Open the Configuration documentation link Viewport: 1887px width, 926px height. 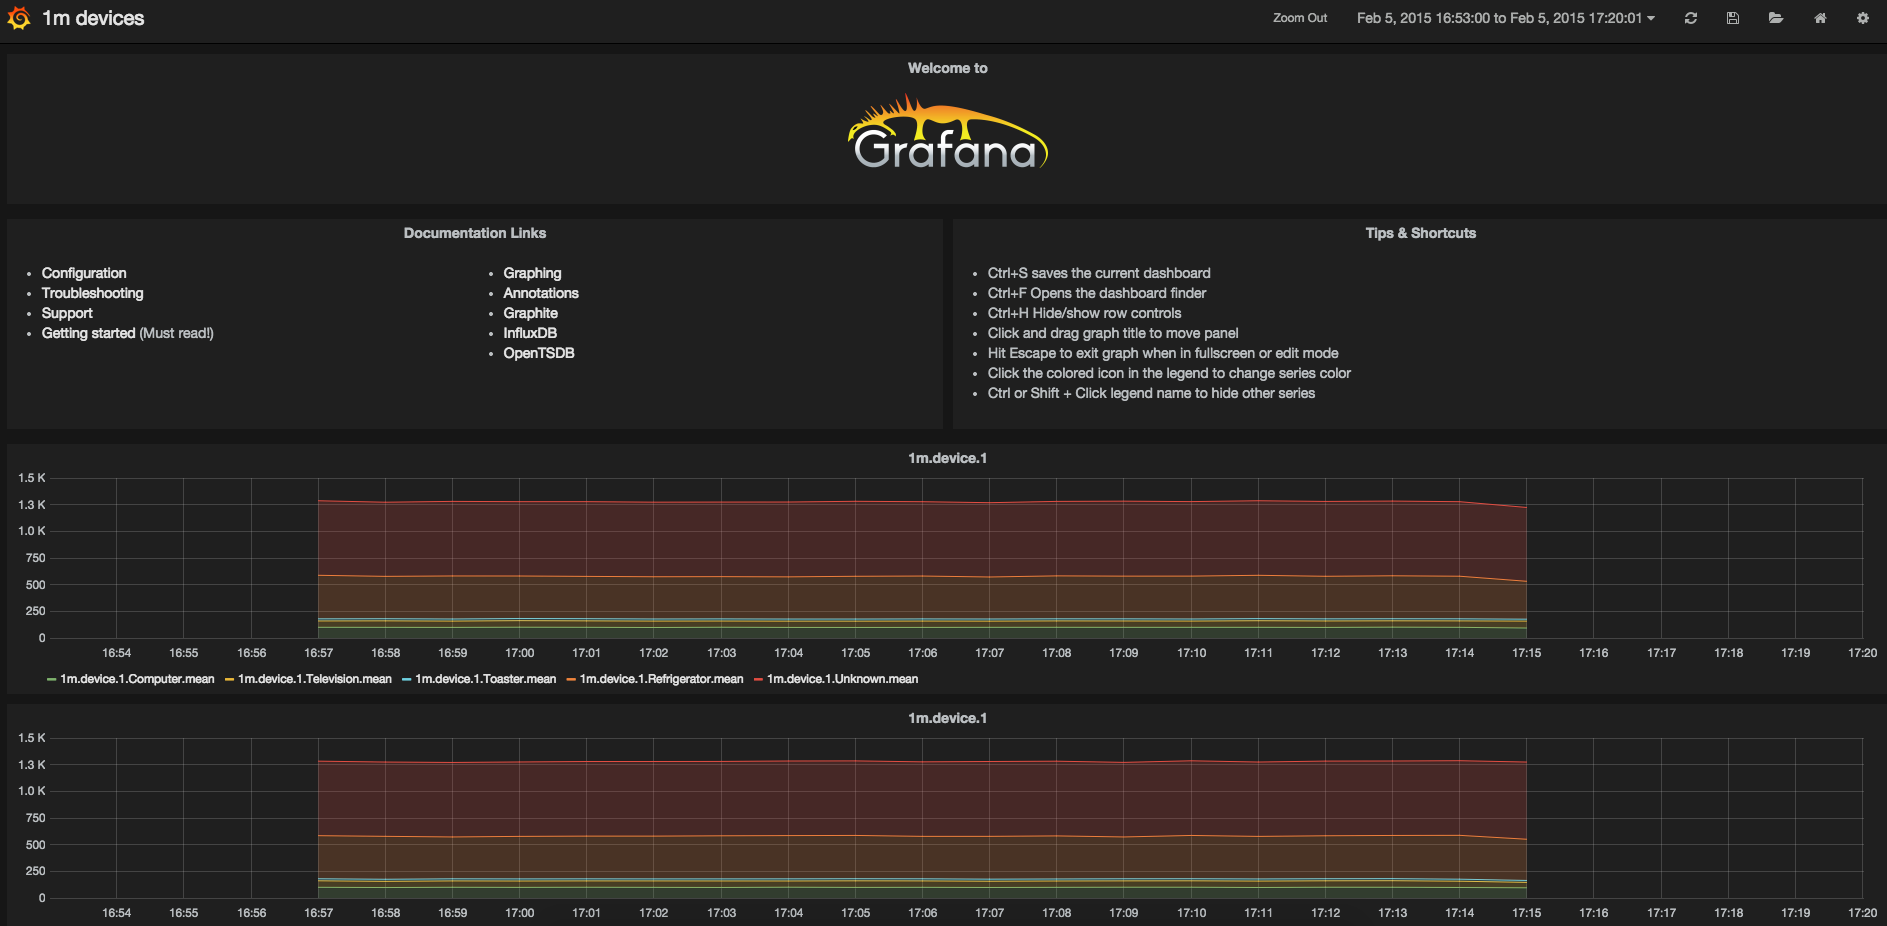click(84, 273)
